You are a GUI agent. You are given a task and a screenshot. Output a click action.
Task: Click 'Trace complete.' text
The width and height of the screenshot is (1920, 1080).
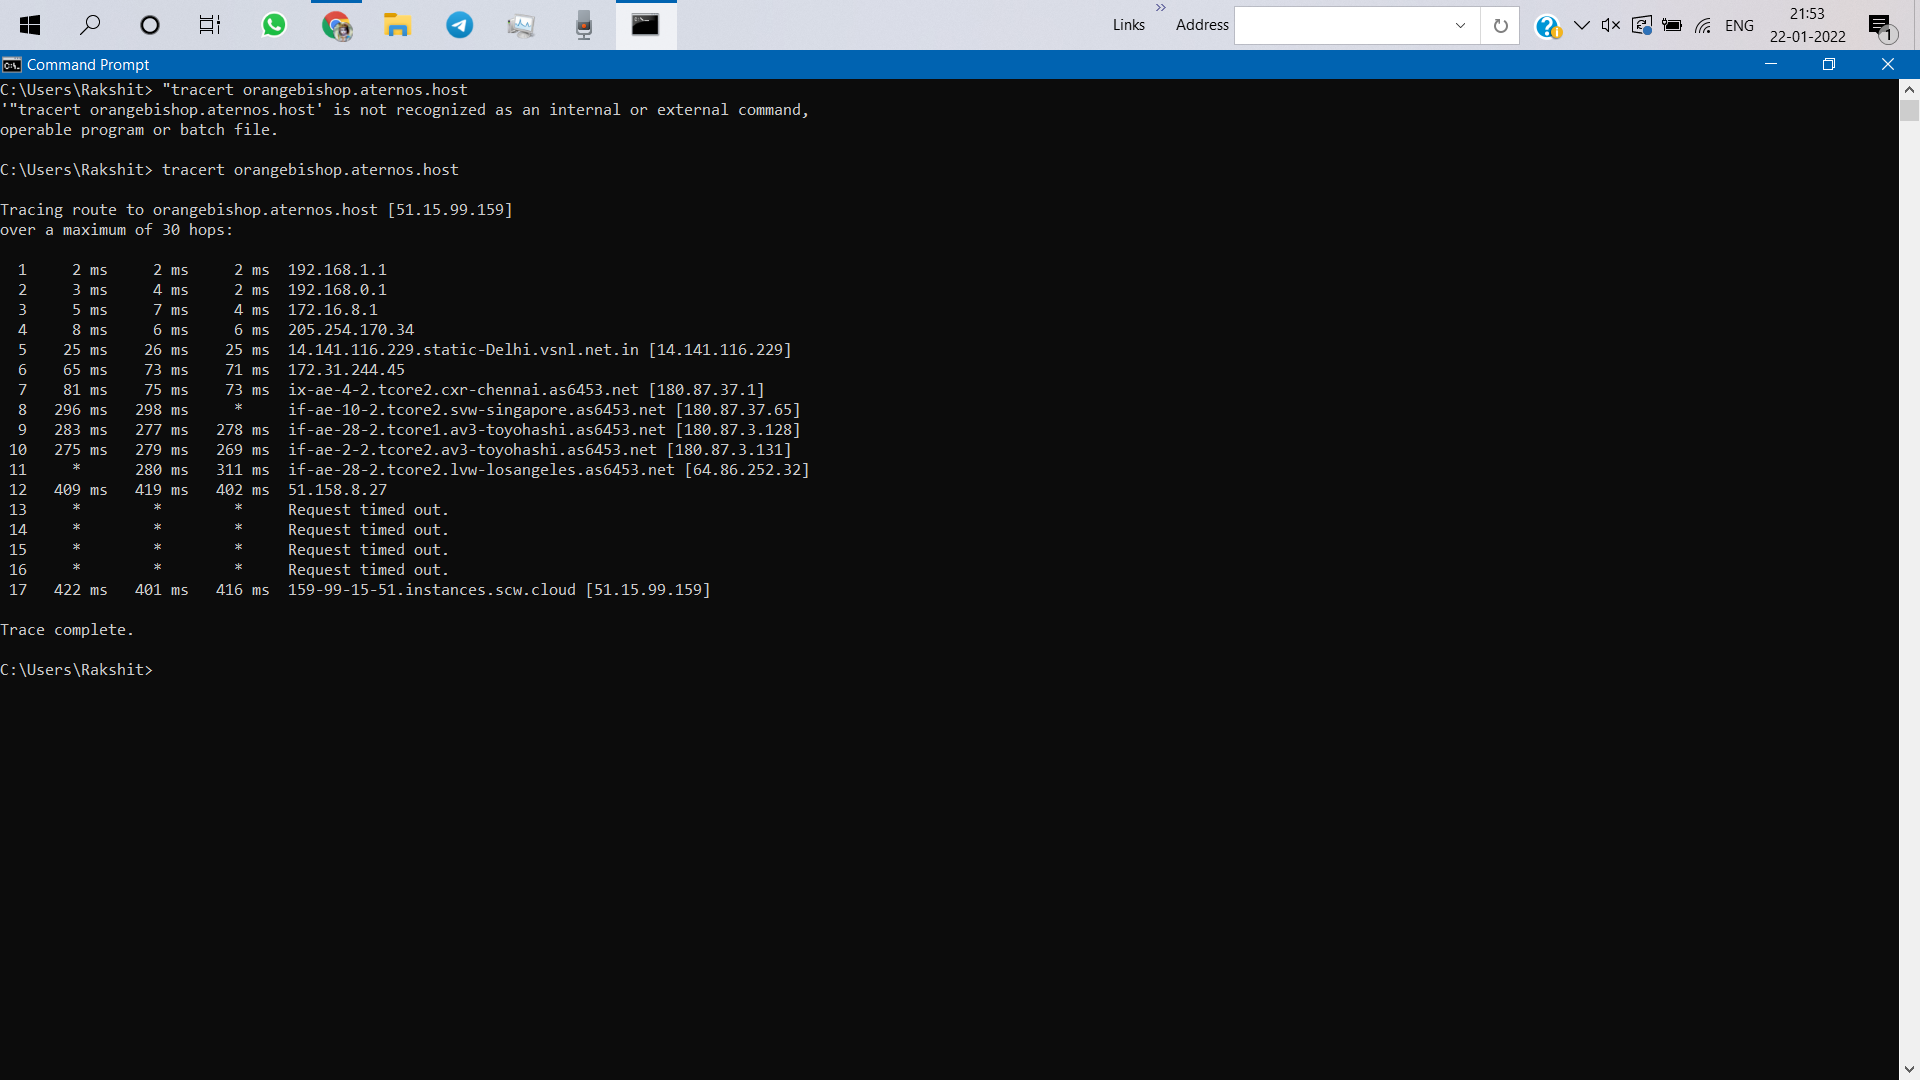[66, 630]
